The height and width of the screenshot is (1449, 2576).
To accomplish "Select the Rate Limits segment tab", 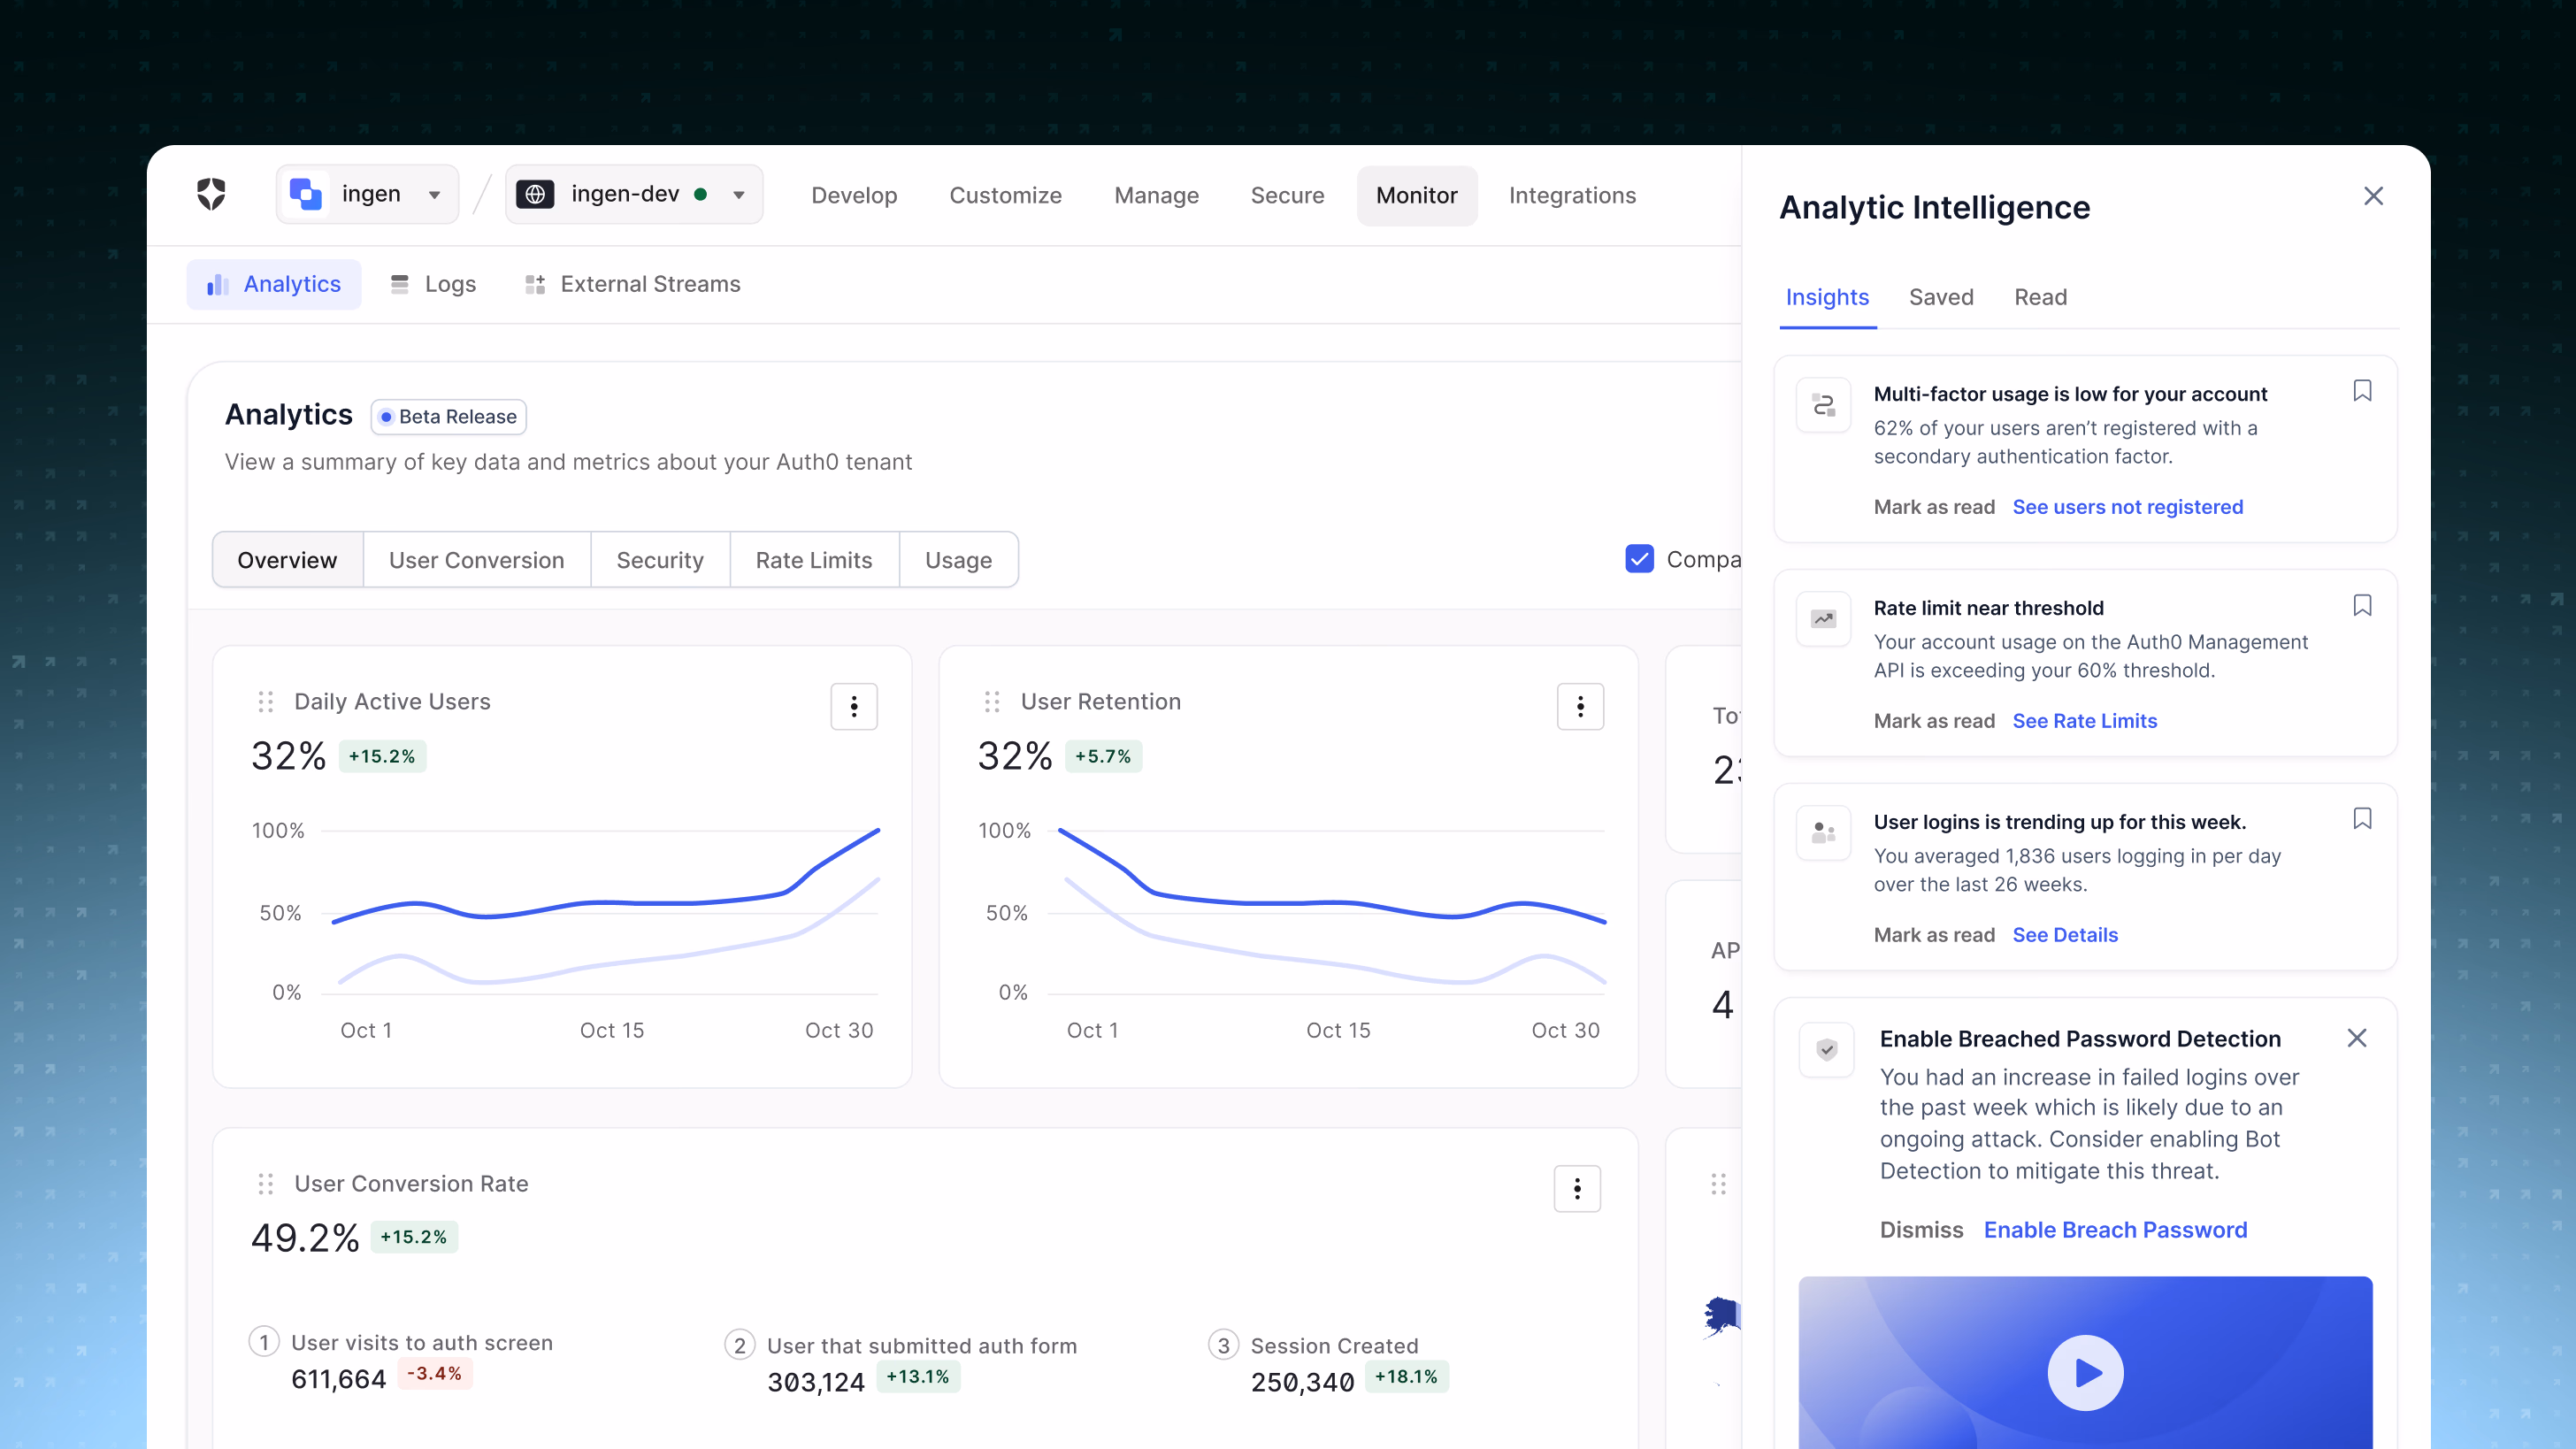I will (814, 560).
